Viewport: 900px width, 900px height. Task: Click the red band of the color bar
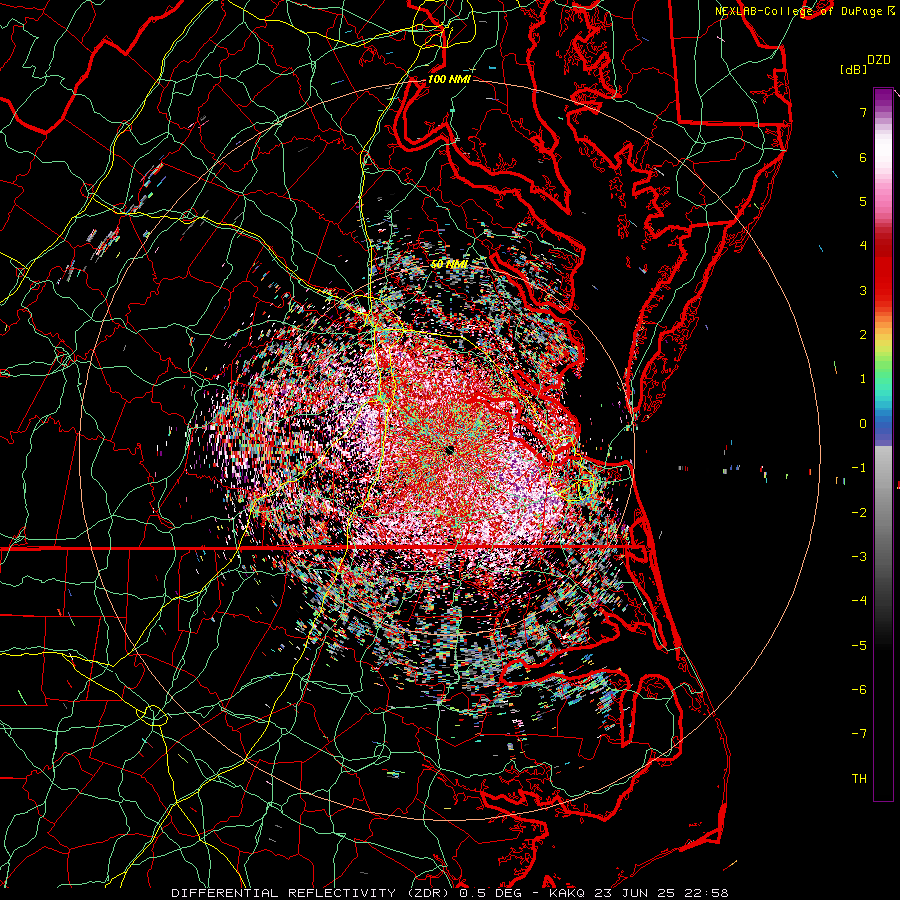click(883, 270)
